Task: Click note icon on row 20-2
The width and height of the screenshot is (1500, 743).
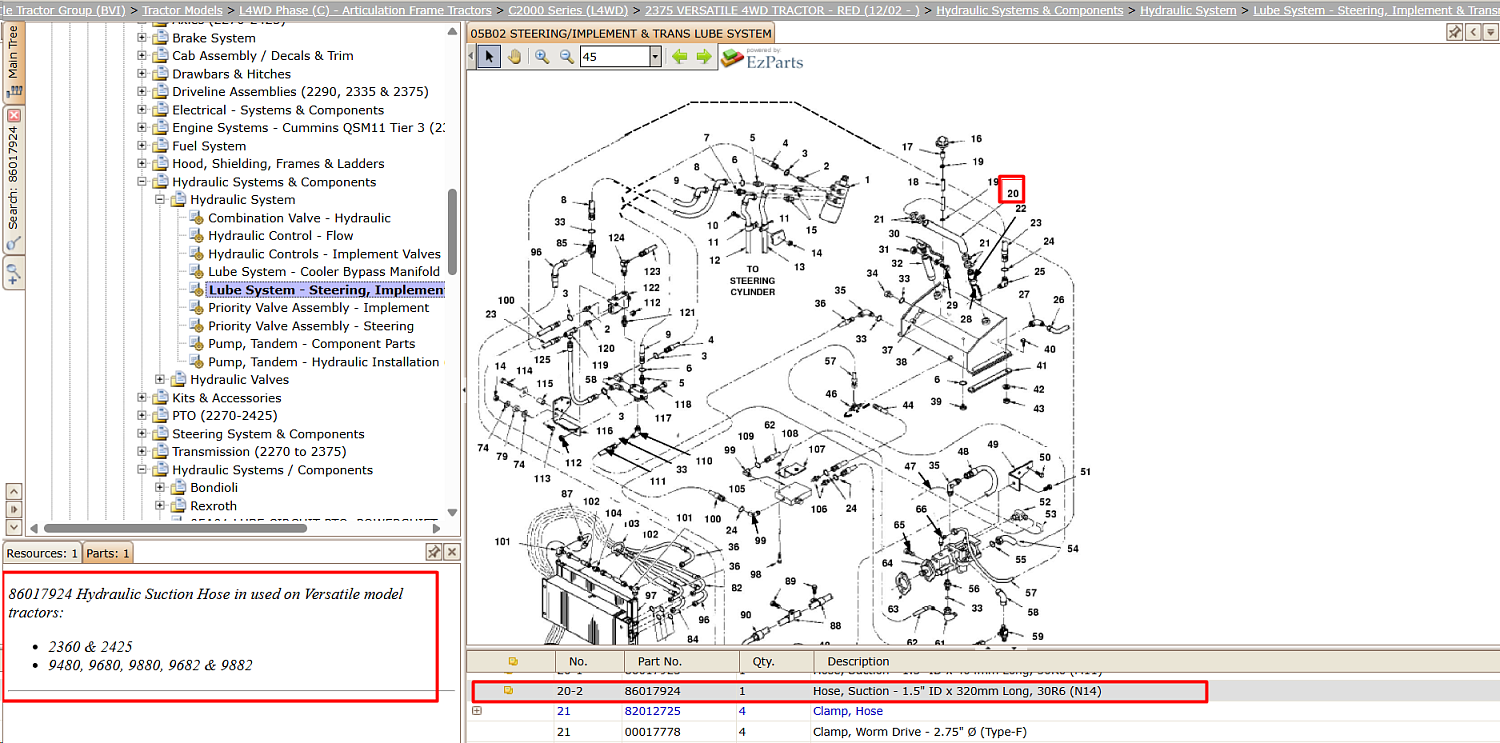Action: [x=509, y=690]
